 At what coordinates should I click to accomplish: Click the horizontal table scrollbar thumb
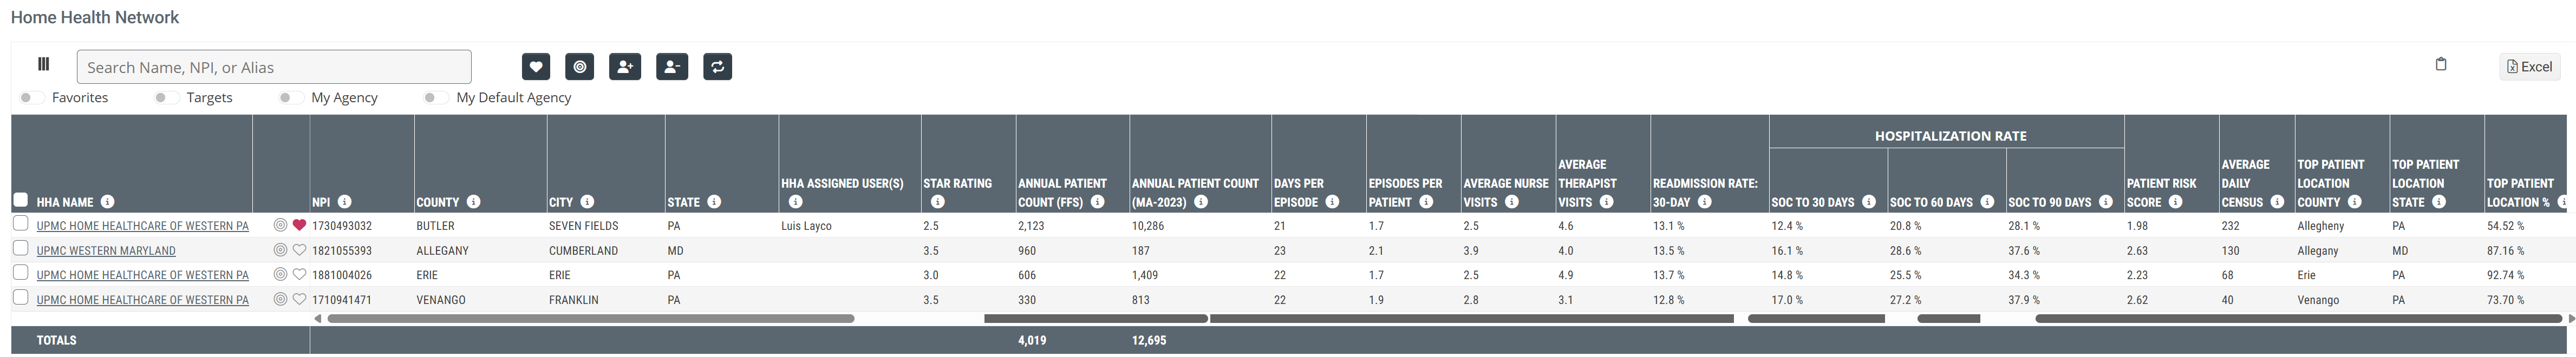(590, 319)
